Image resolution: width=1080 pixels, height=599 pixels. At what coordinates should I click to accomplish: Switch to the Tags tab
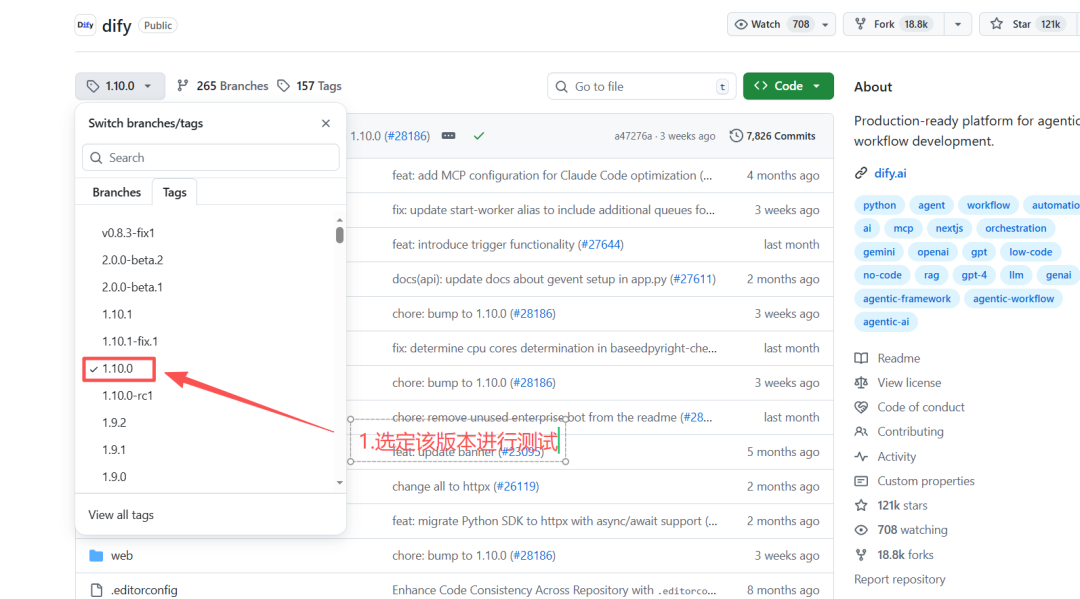coord(174,192)
